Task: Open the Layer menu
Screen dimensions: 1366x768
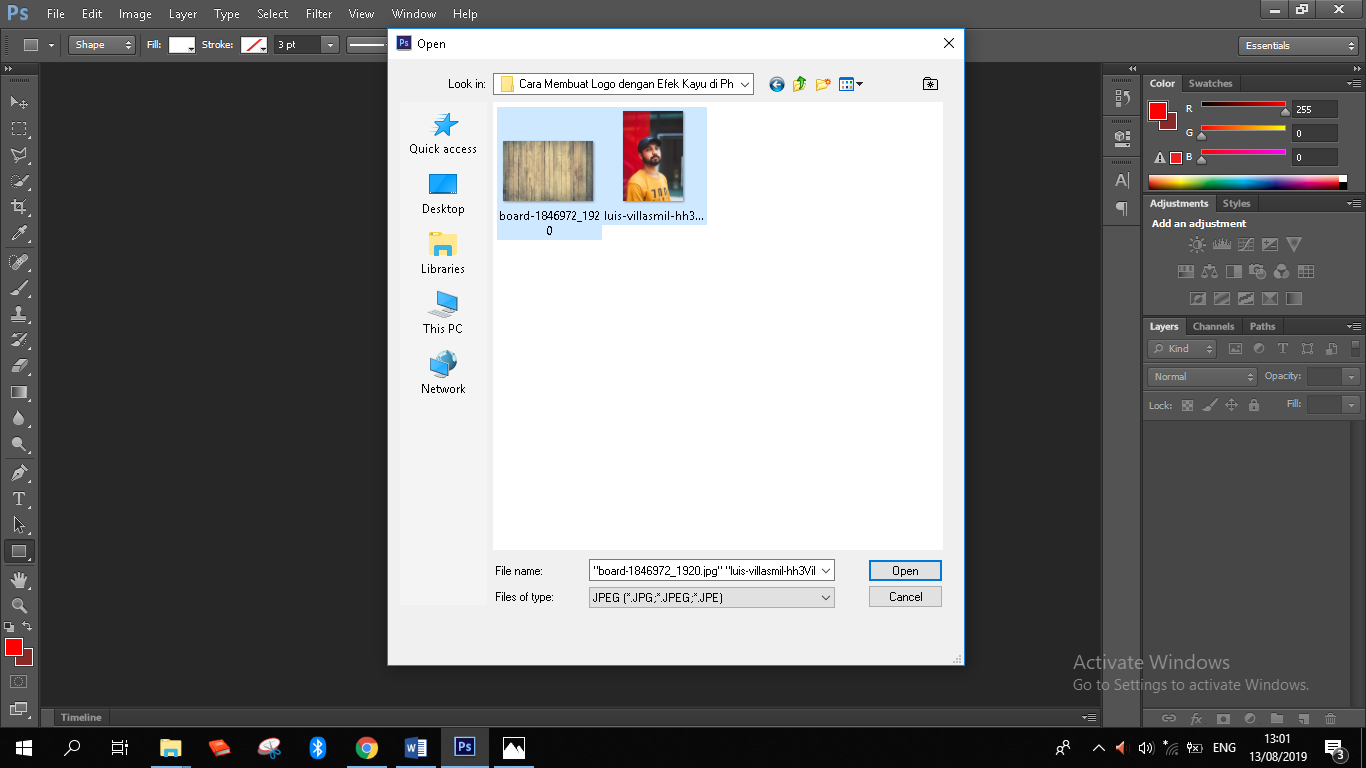Action: point(183,14)
